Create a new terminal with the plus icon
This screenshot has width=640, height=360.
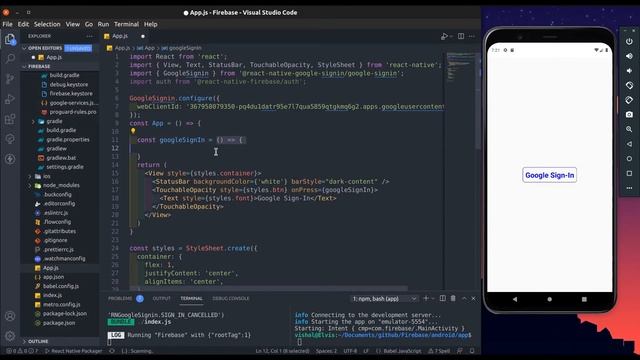(x=426, y=298)
